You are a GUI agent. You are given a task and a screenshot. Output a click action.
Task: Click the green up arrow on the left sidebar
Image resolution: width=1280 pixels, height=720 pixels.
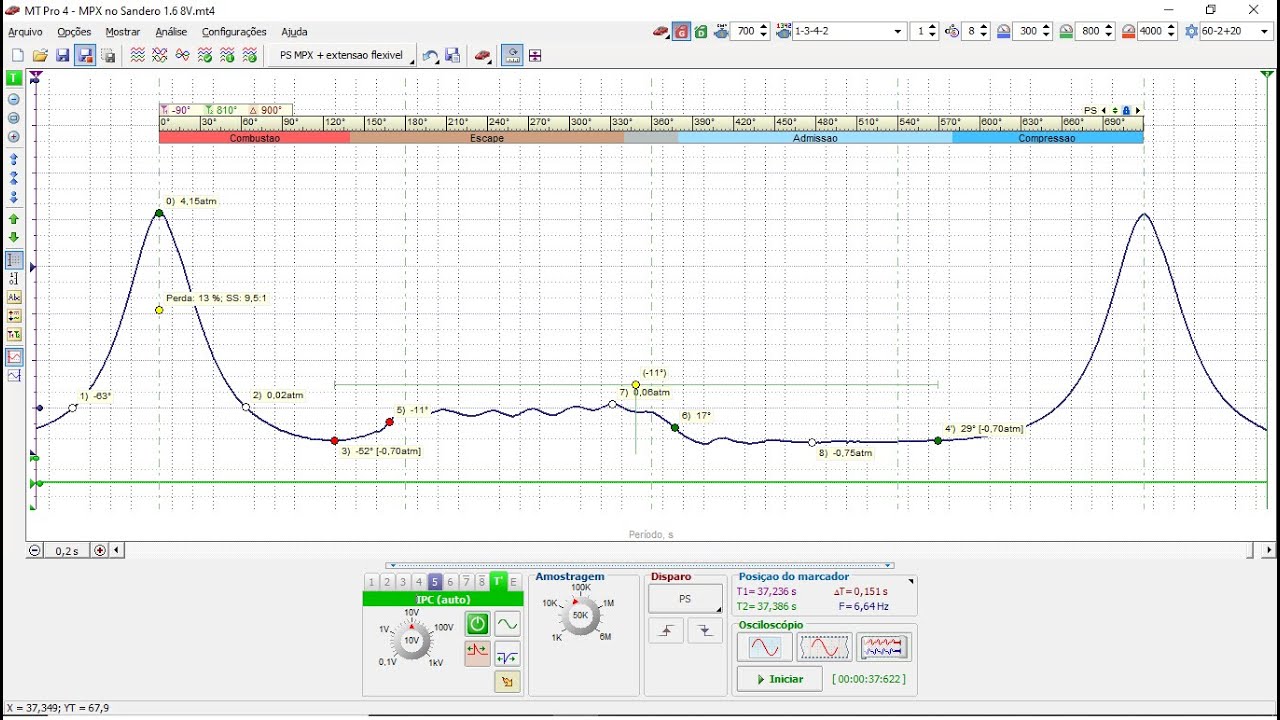pyautogui.click(x=14, y=218)
